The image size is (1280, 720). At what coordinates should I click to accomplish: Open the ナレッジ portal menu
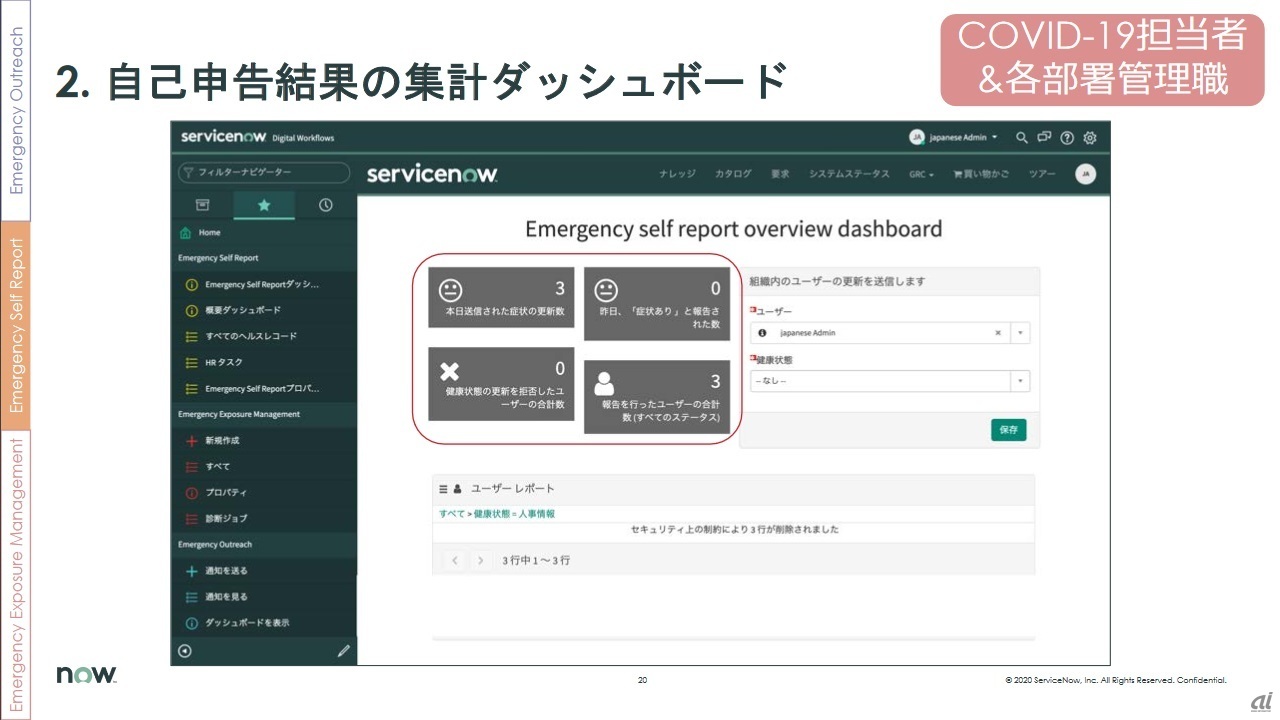[677, 174]
